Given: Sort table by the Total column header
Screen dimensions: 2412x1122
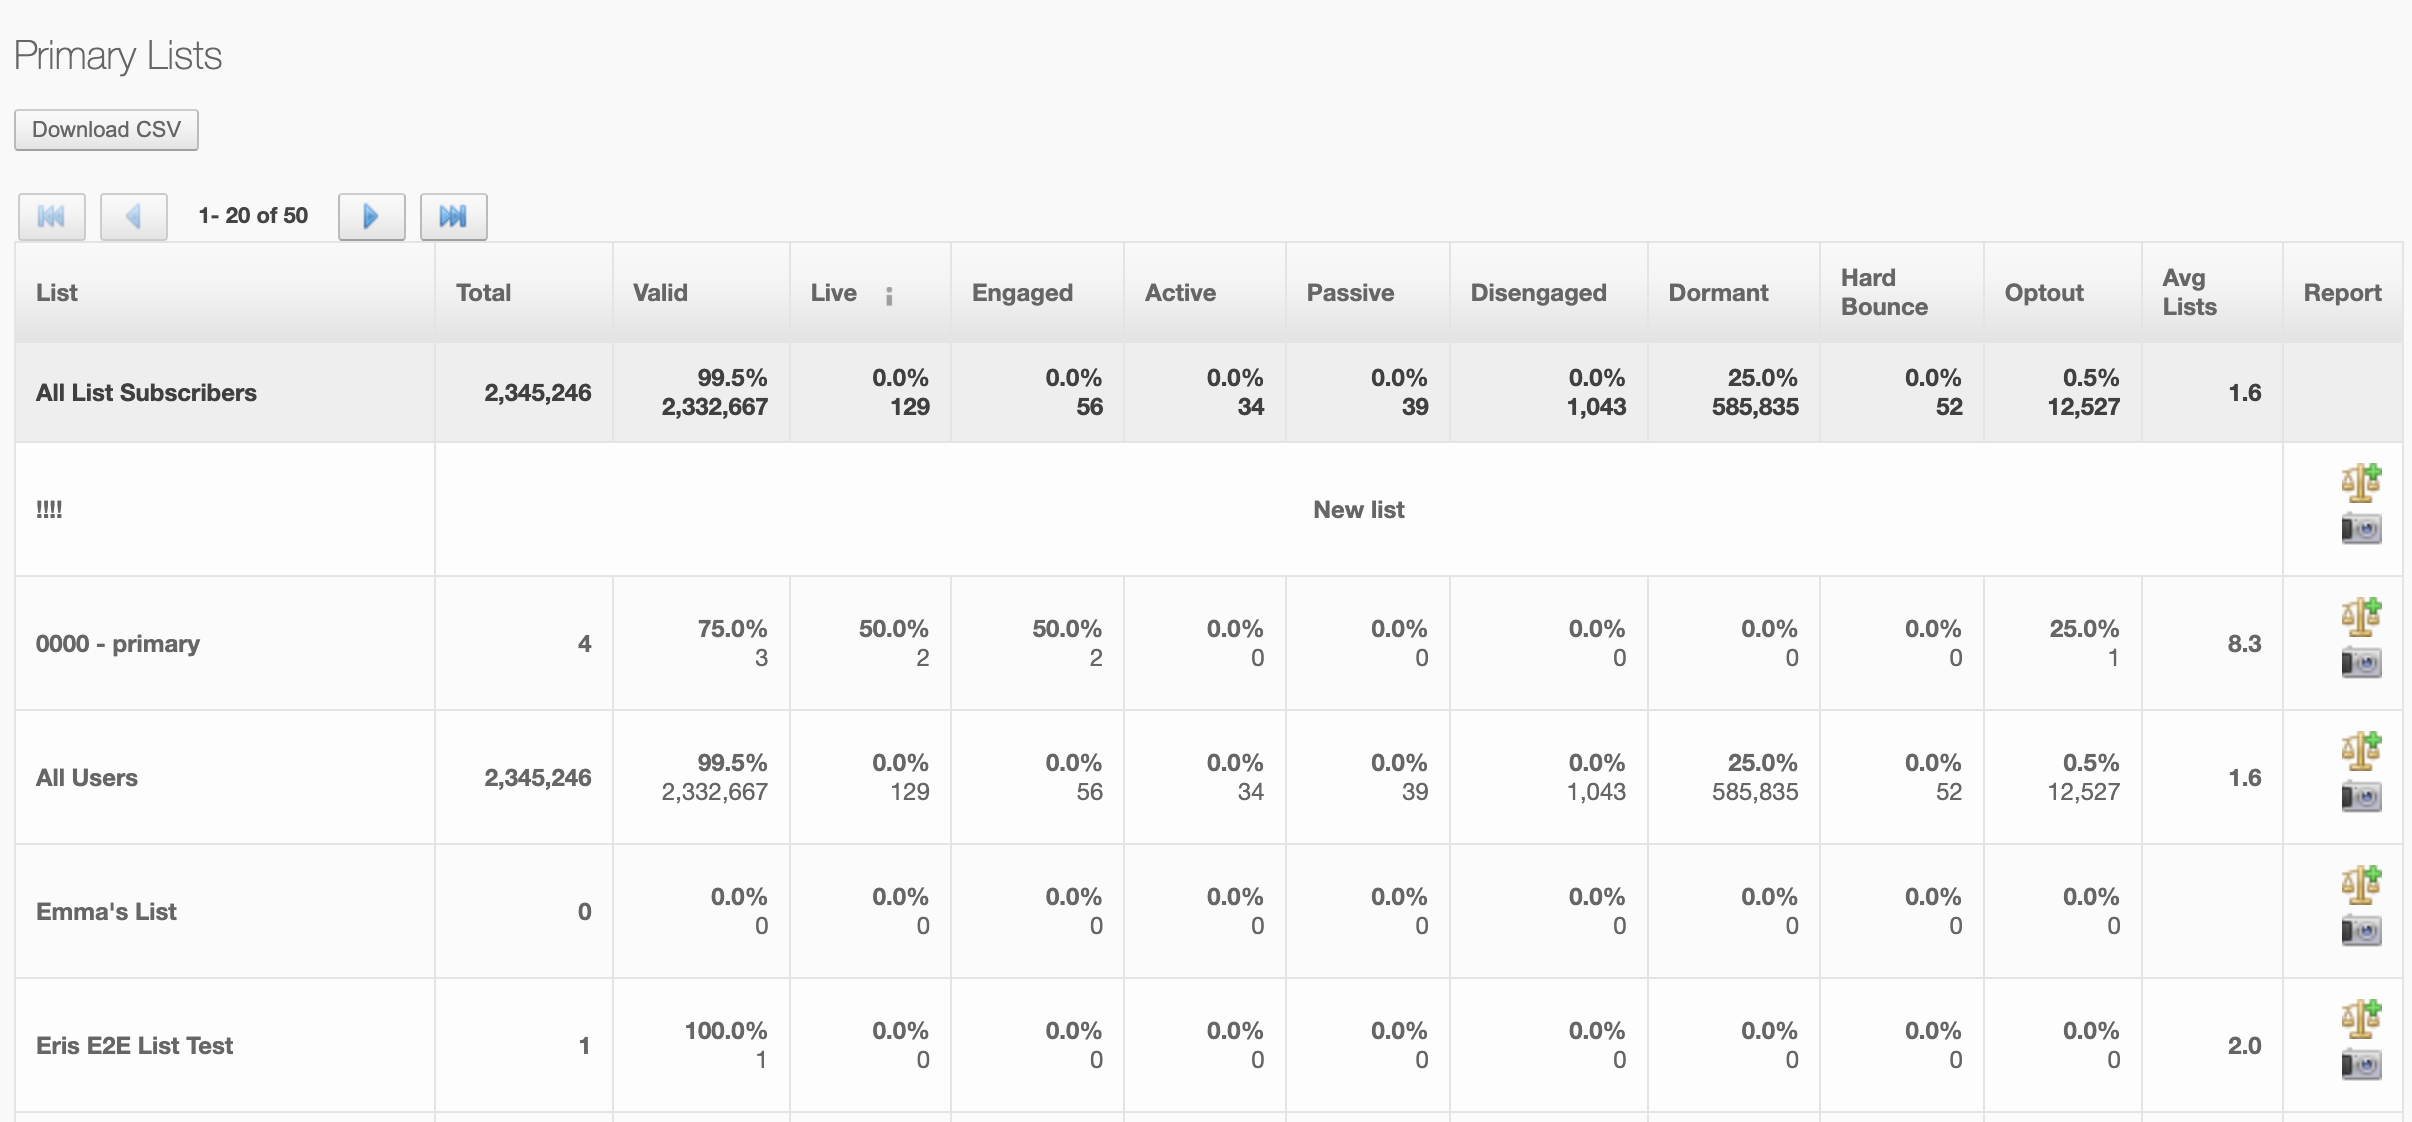Looking at the screenshot, I should click(484, 293).
